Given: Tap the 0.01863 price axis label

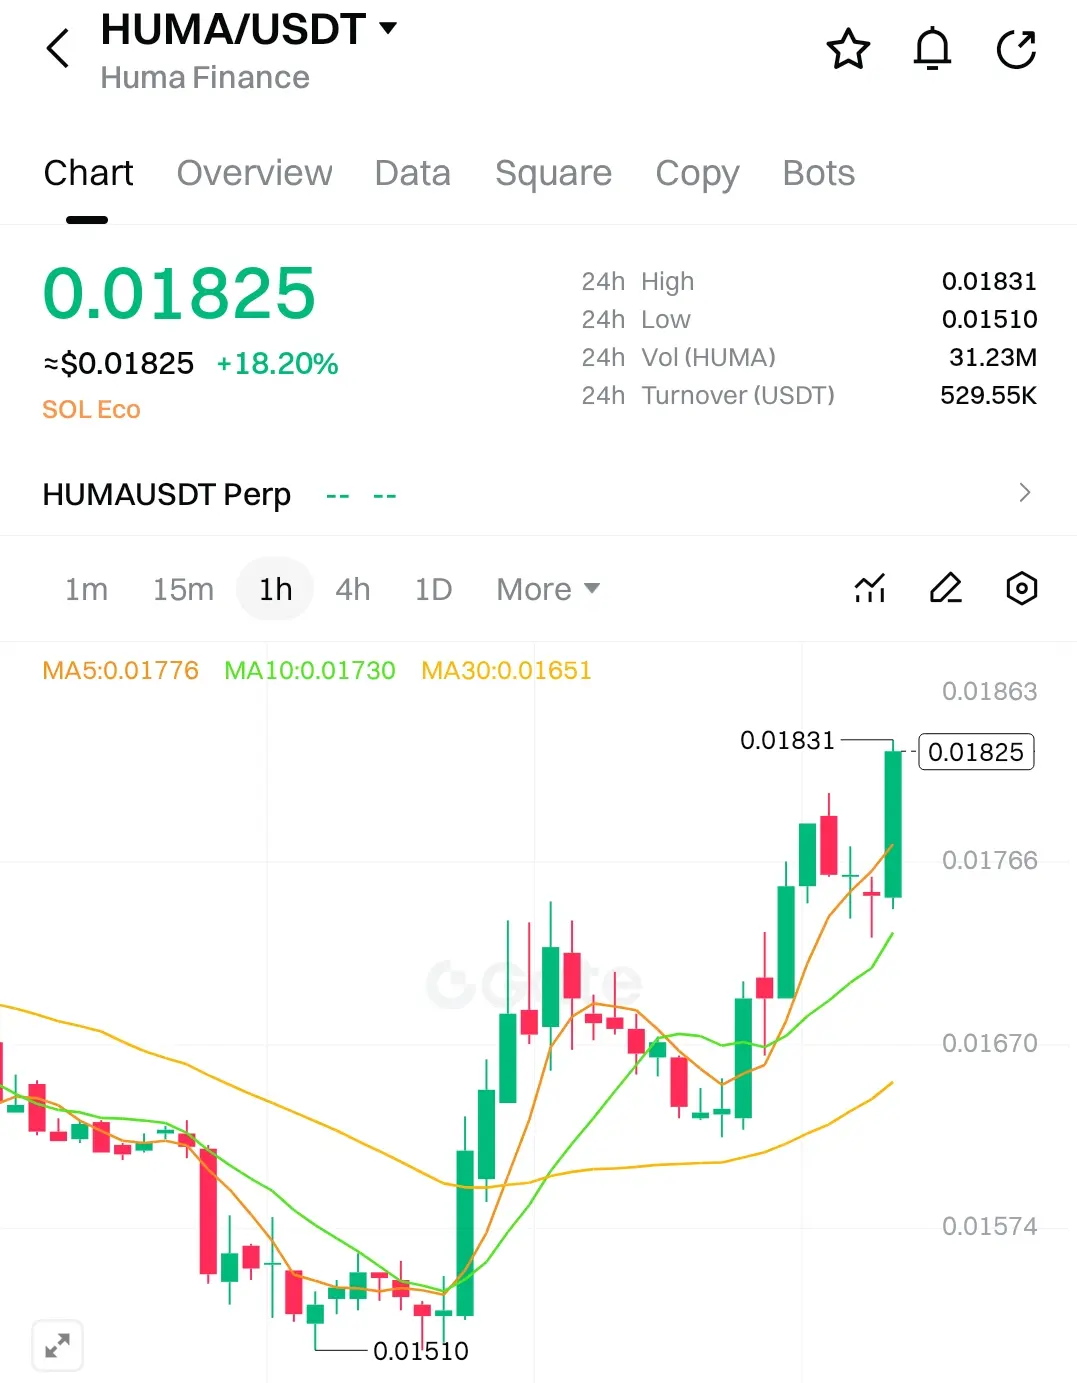Looking at the screenshot, I should [x=989, y=691].
